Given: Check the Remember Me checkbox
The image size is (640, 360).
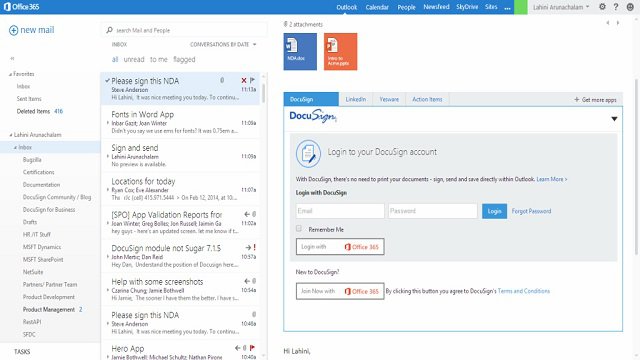Looking at the screenshot, I should [299, 229].
